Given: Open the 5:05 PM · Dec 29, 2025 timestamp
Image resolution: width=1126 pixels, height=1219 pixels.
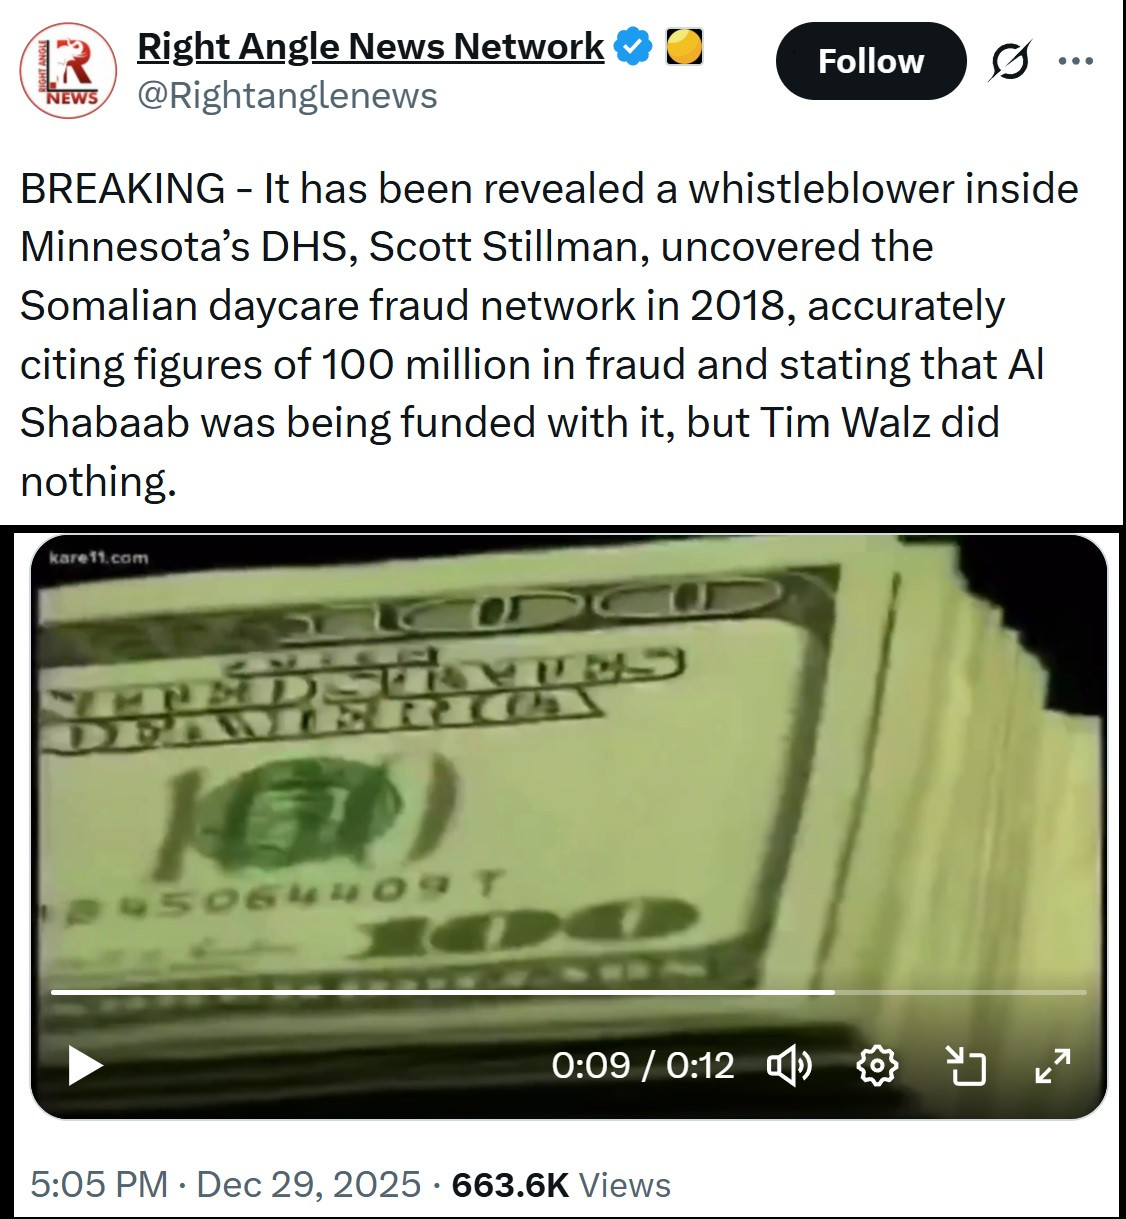Looking at the screenshot, I should (x=226, y=1184).
